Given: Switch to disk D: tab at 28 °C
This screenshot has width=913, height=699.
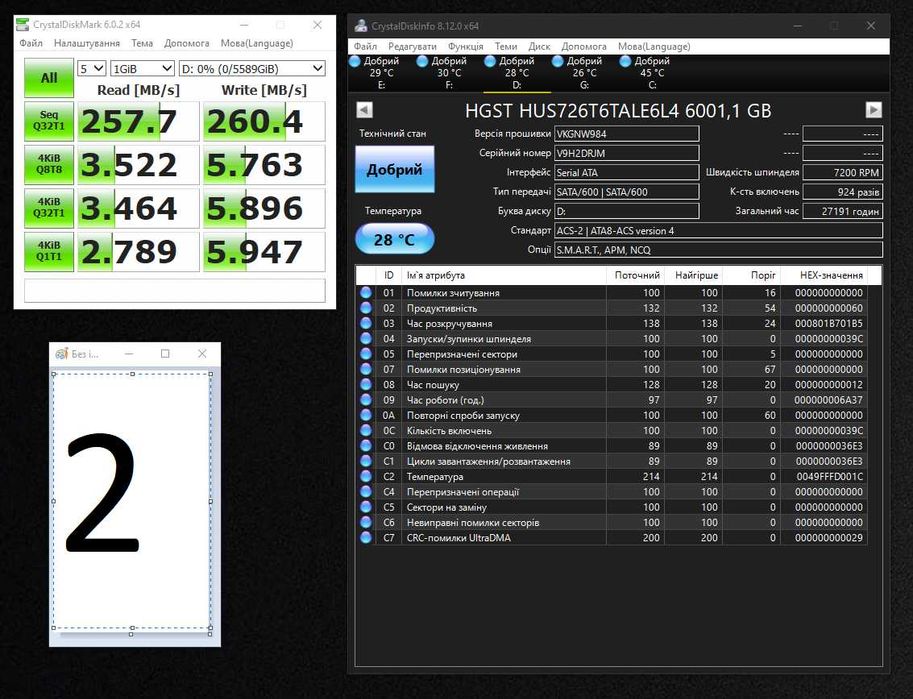Looking at the screenshot, I should click(516, 73).
